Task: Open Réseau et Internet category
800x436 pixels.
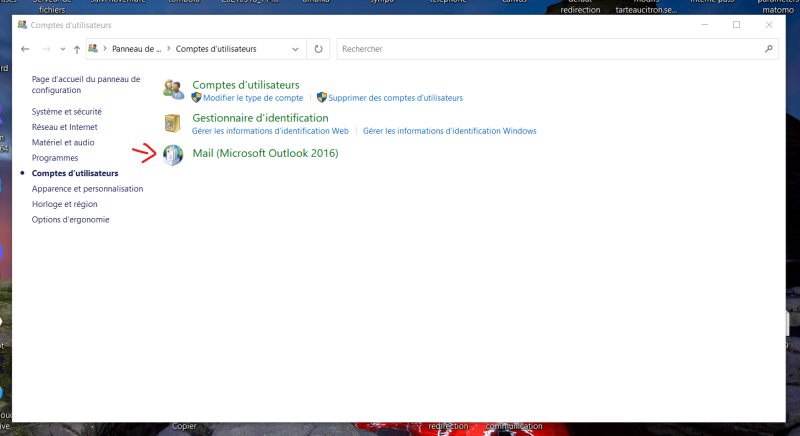Action: [x=64, y=127]
